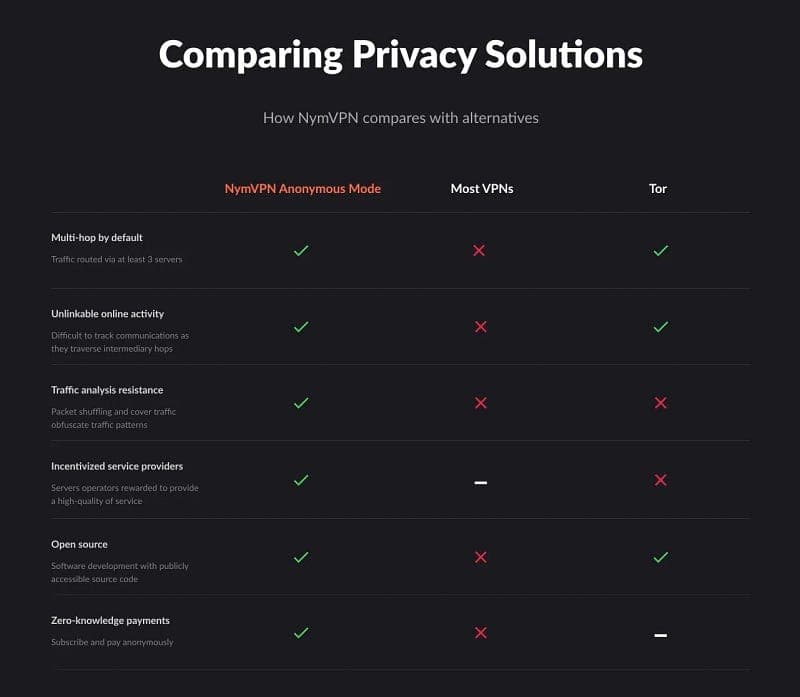Click NymVPN checkmark for Traffic analysis resistance
Image resolution: width=800 pixels, height=697 pixels.
click(301, 403)
